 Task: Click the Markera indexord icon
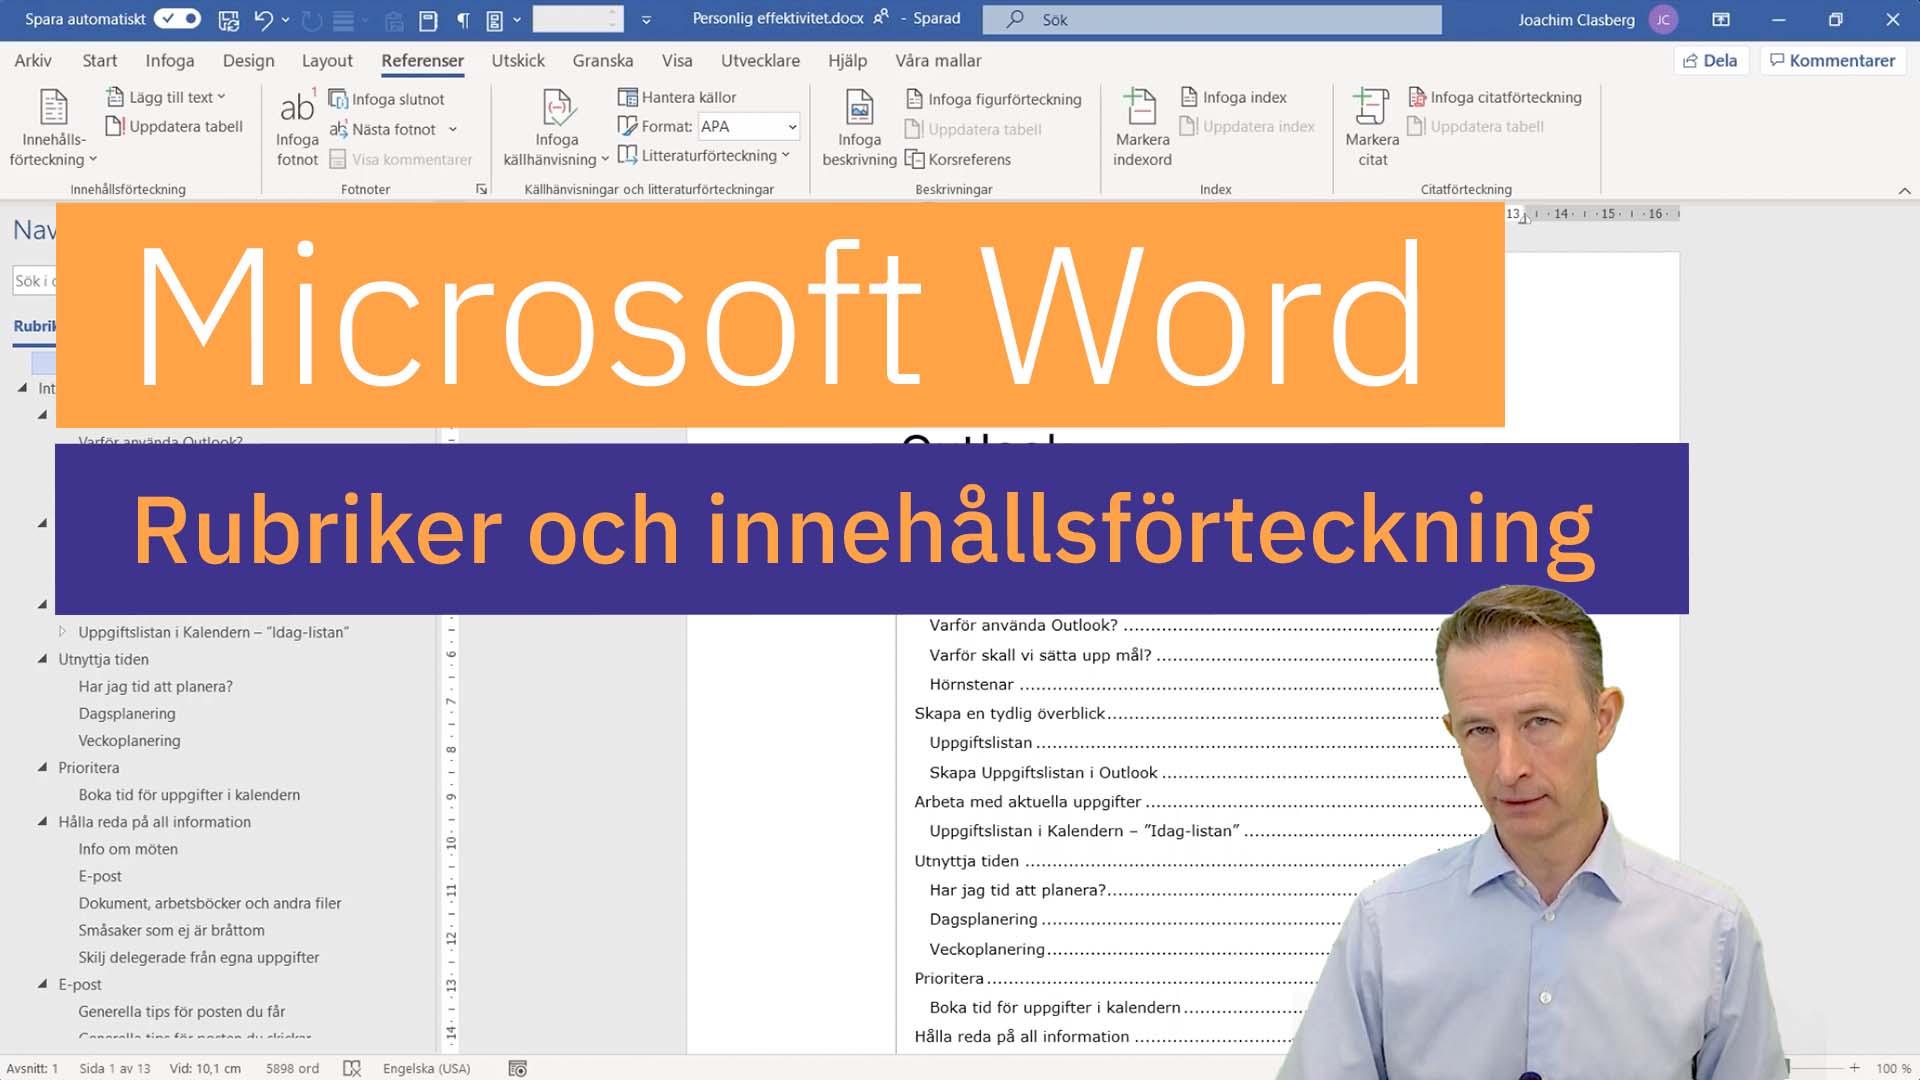[1141, 108]
